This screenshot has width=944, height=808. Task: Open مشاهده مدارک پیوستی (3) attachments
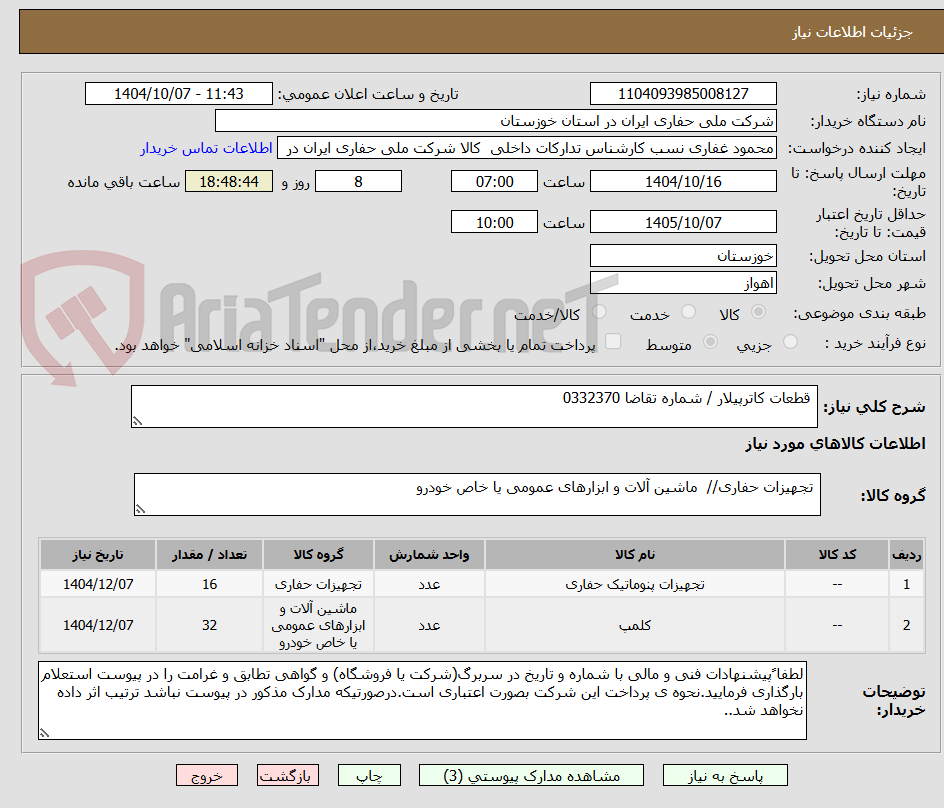tap(531, 775)
